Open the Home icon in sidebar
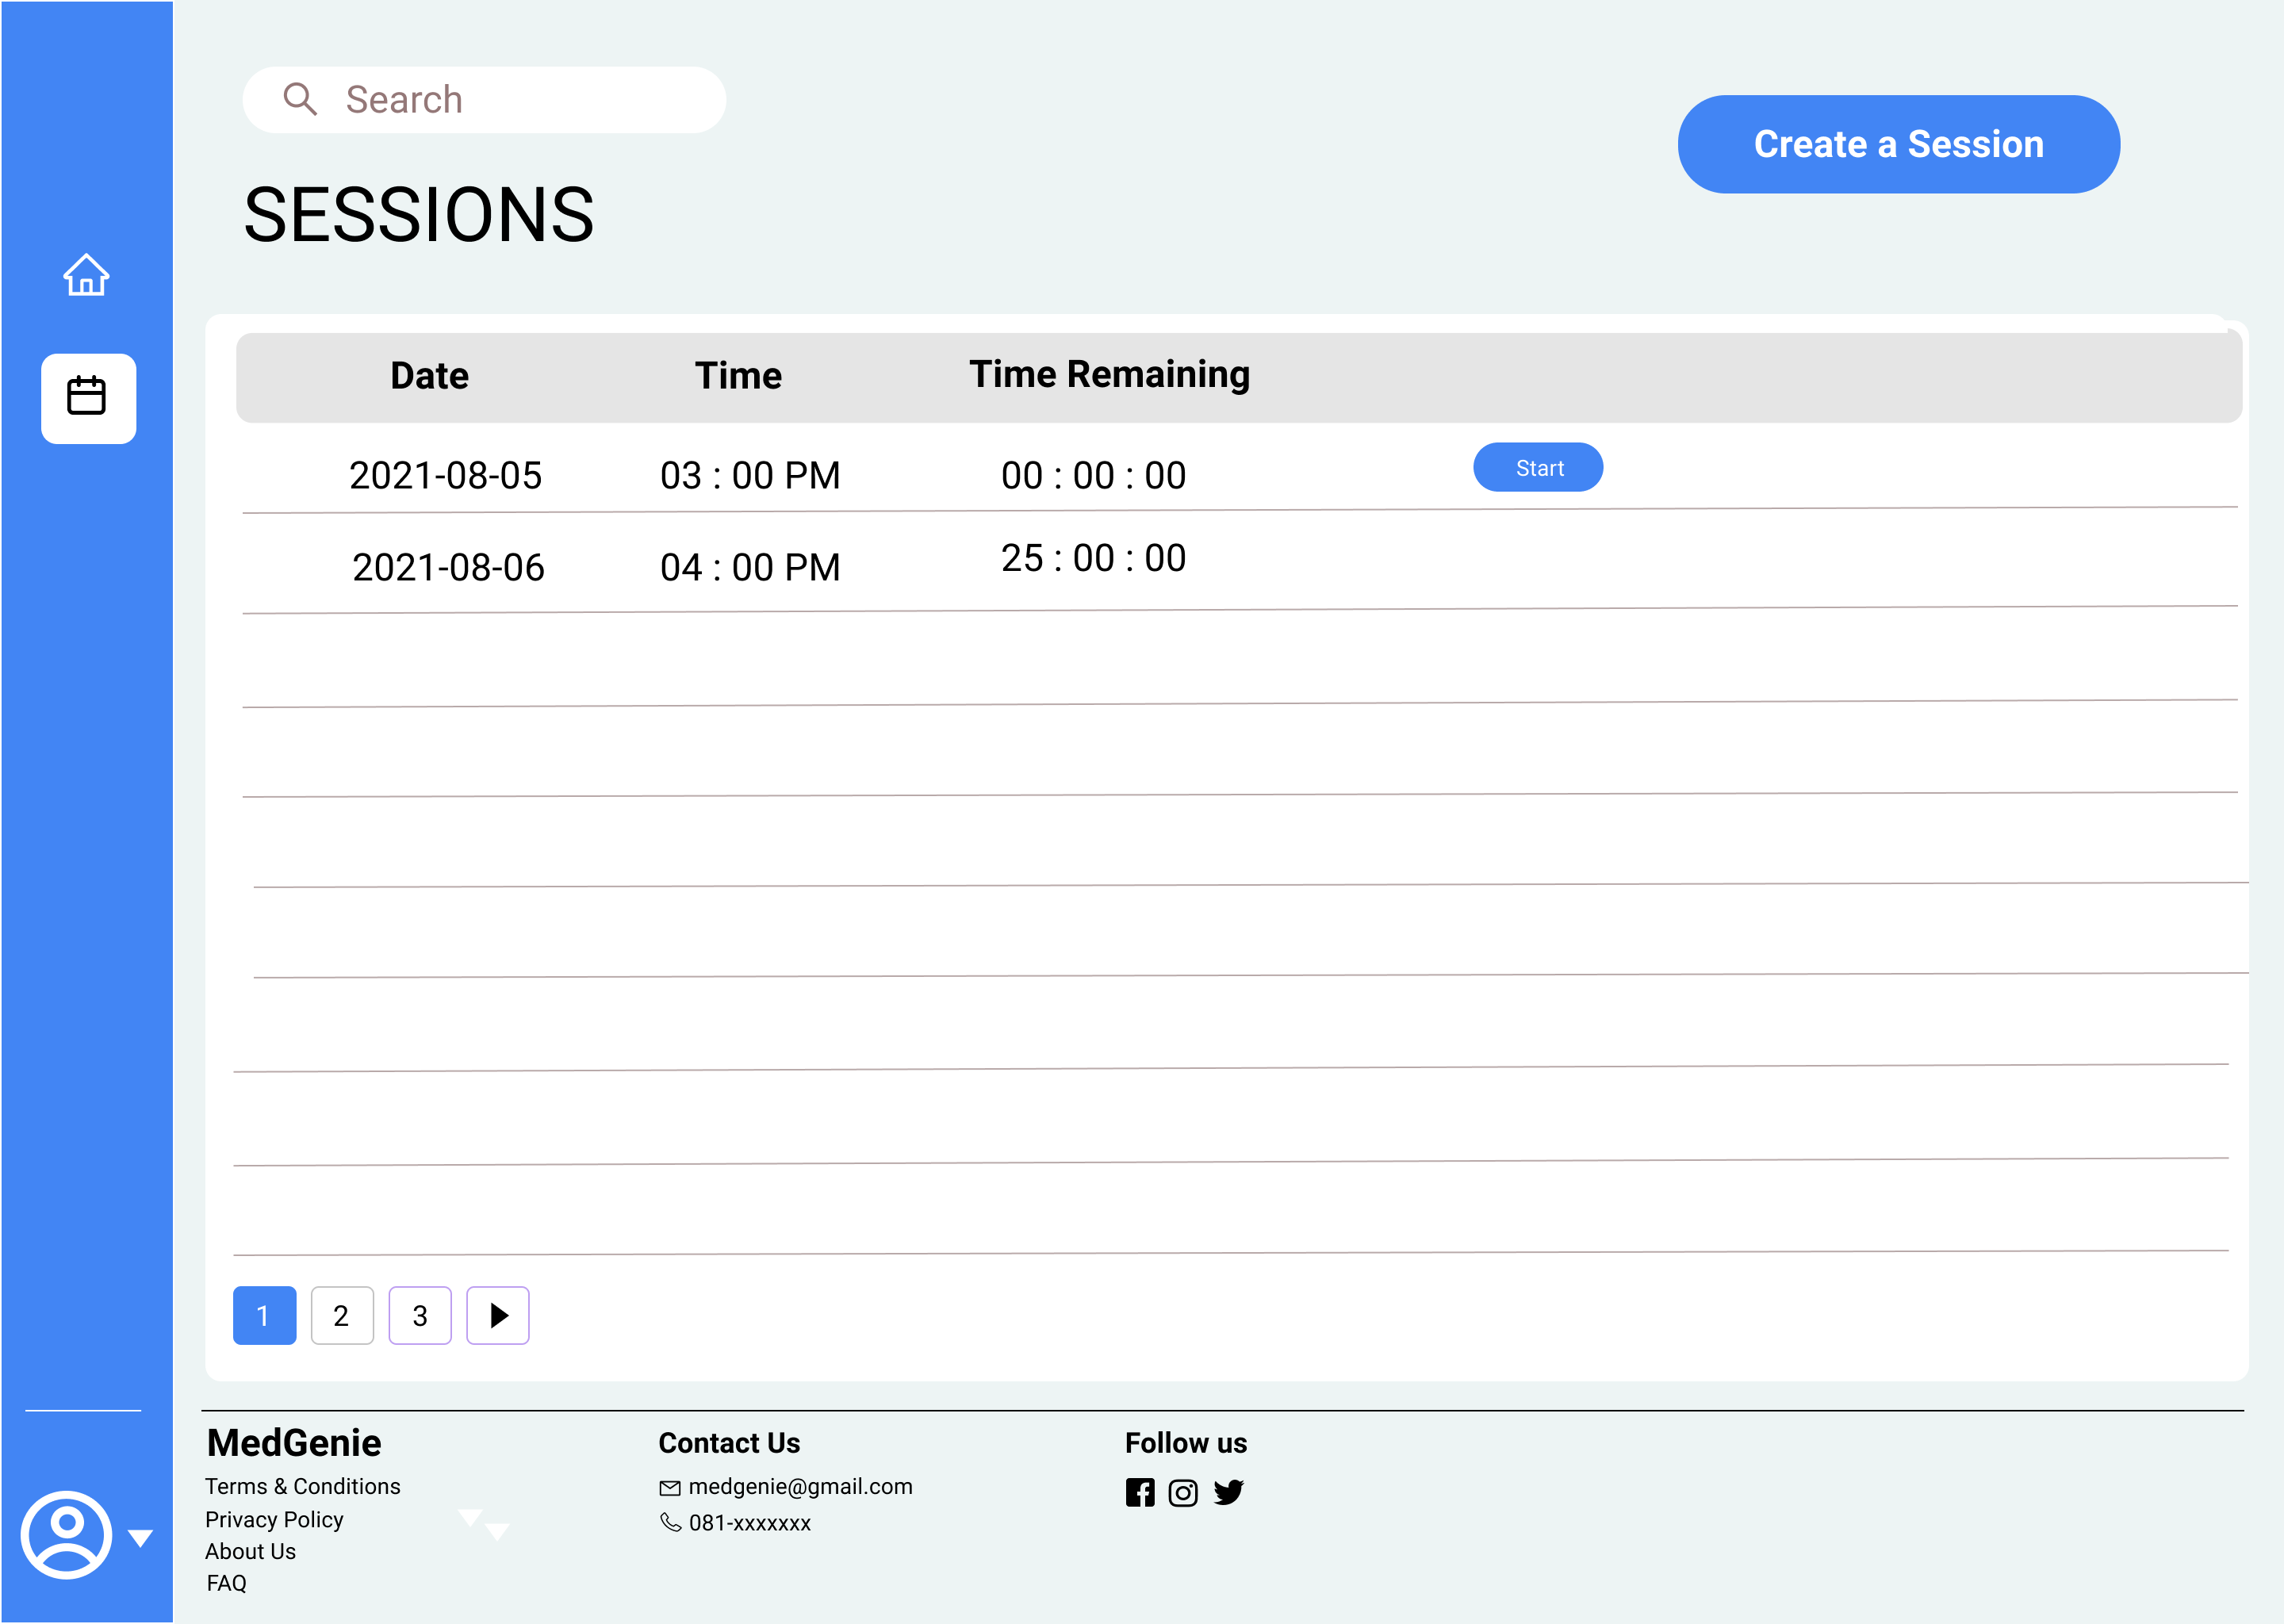Screen dimensions: 2284x1624 [x=86, y=275]
